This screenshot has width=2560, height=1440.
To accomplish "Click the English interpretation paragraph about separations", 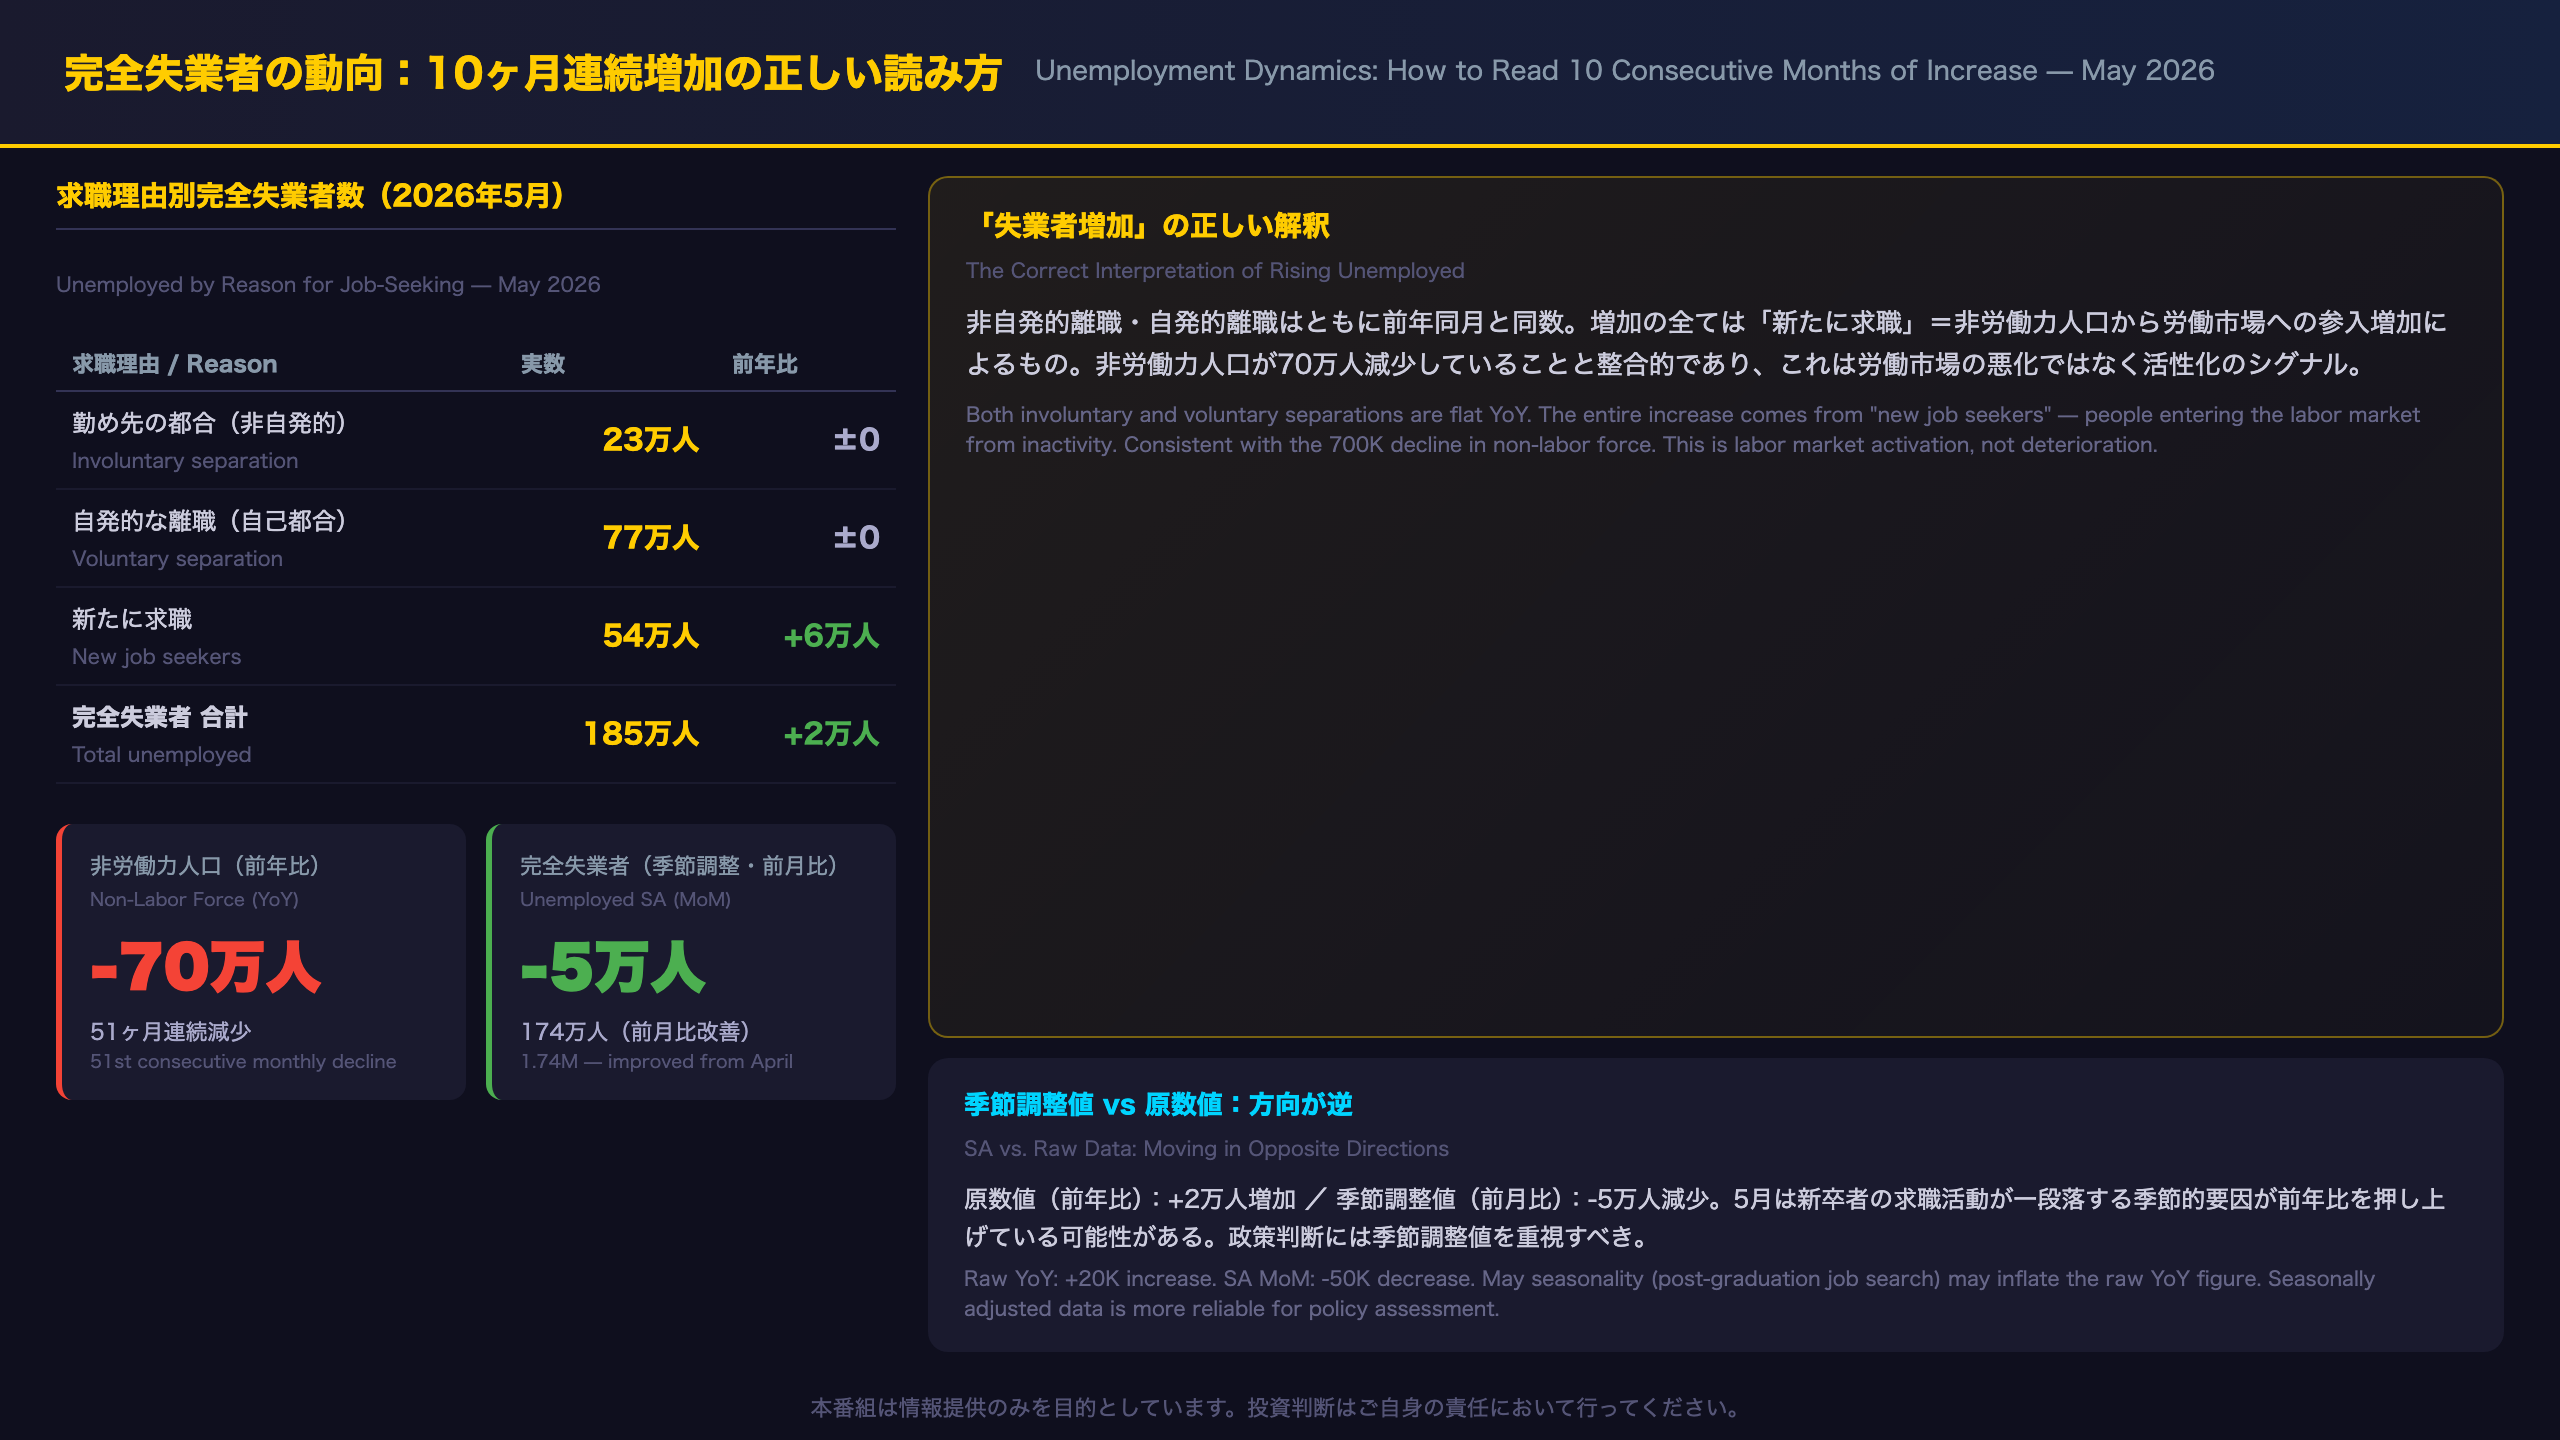I will point(1692,430).
